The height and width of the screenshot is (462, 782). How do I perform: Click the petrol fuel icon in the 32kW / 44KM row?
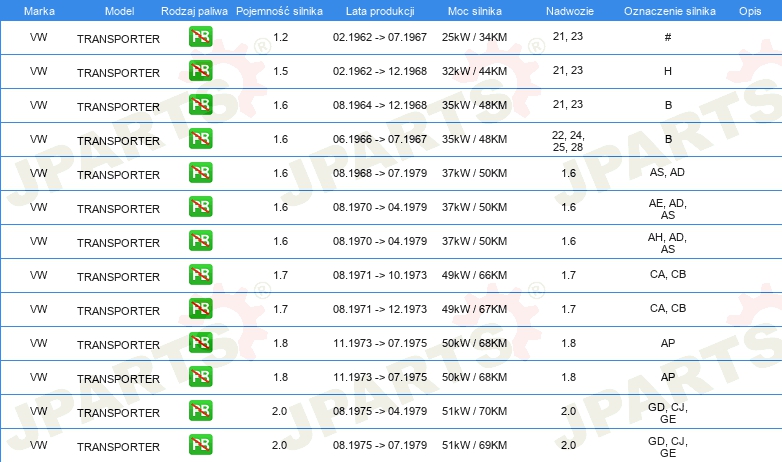click(x=200, y=70)
